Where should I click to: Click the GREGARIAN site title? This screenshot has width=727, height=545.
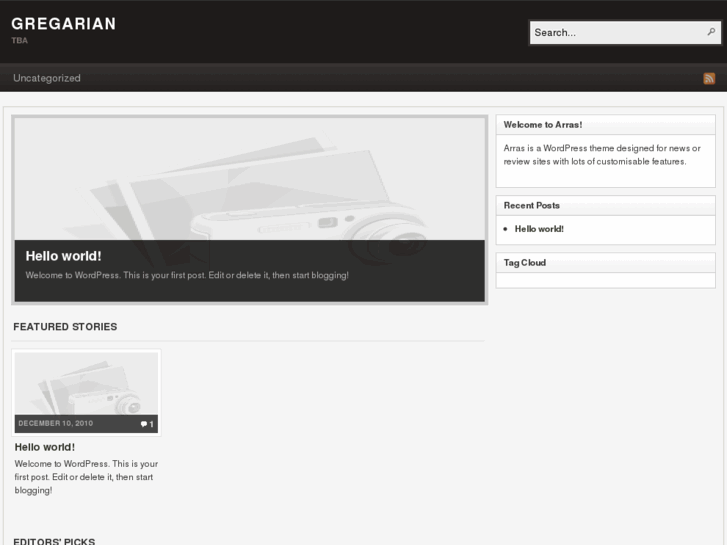pos(64,24)
